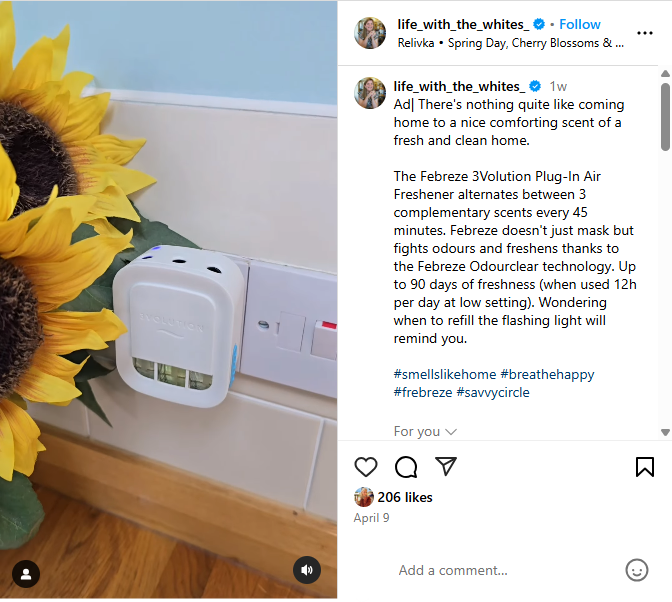Save post with the bookmark icon

click(x=645, y=467)
